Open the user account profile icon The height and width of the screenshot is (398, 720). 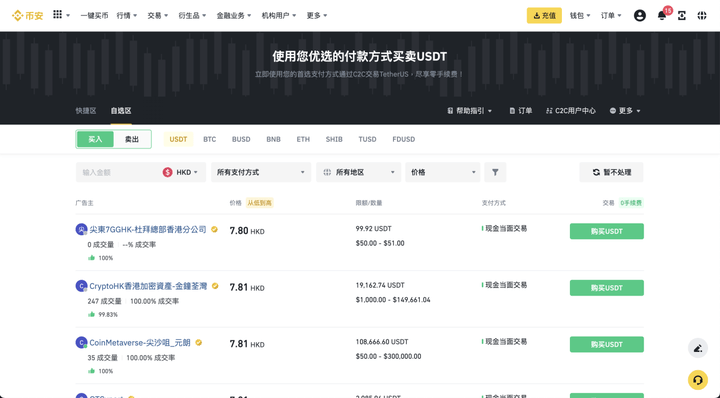[640, 16]
